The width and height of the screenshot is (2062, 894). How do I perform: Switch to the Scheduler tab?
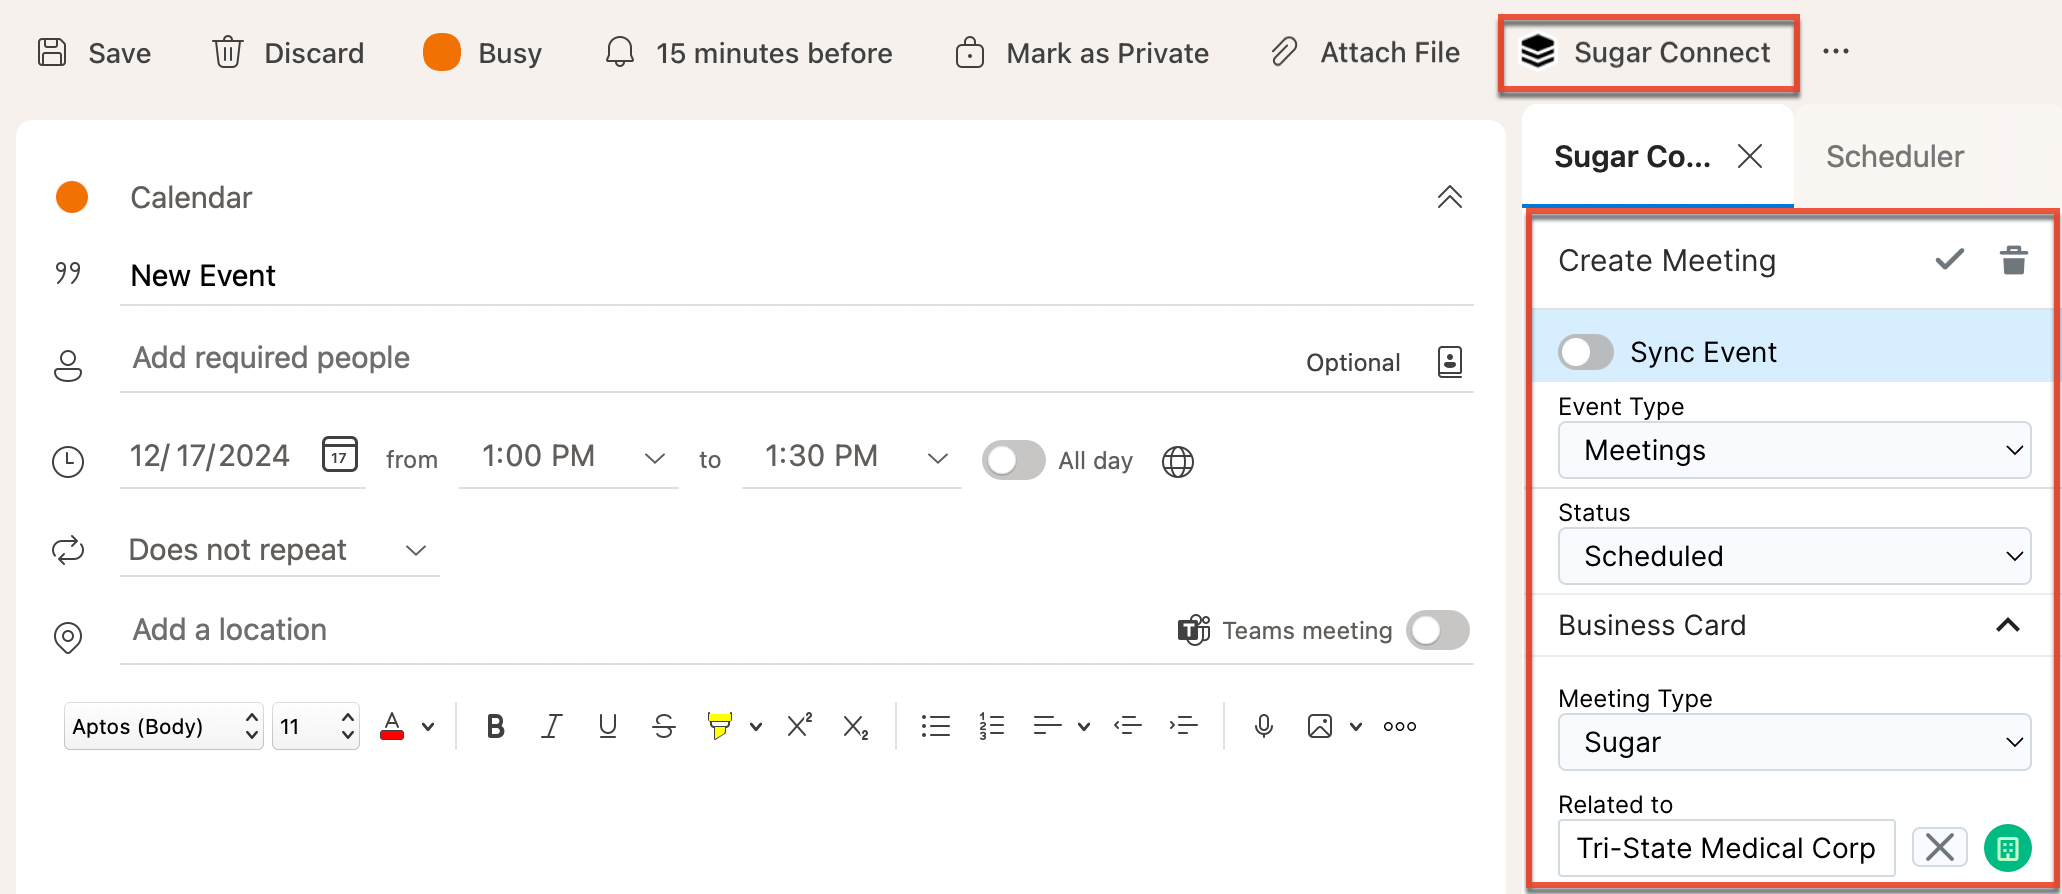1894,157
